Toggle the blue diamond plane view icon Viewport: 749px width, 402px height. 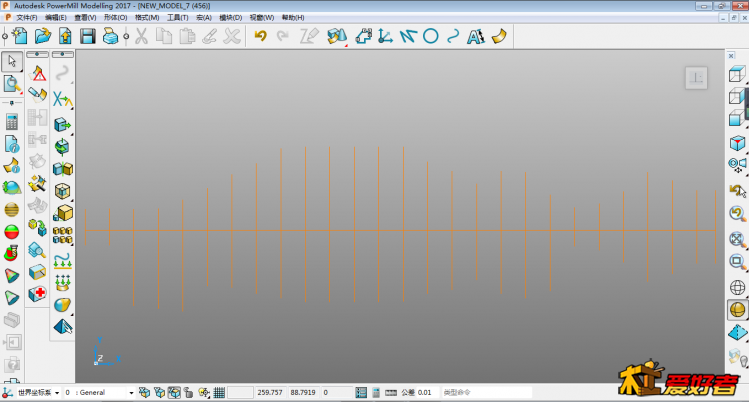click(737, 332)
